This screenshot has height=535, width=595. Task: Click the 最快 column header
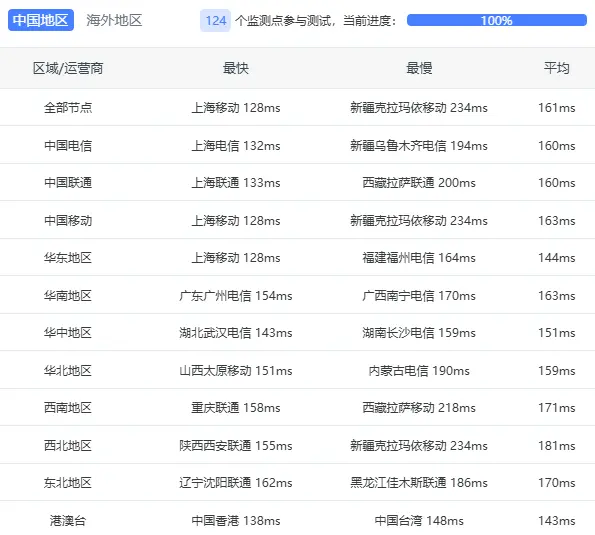click(236, 68)
